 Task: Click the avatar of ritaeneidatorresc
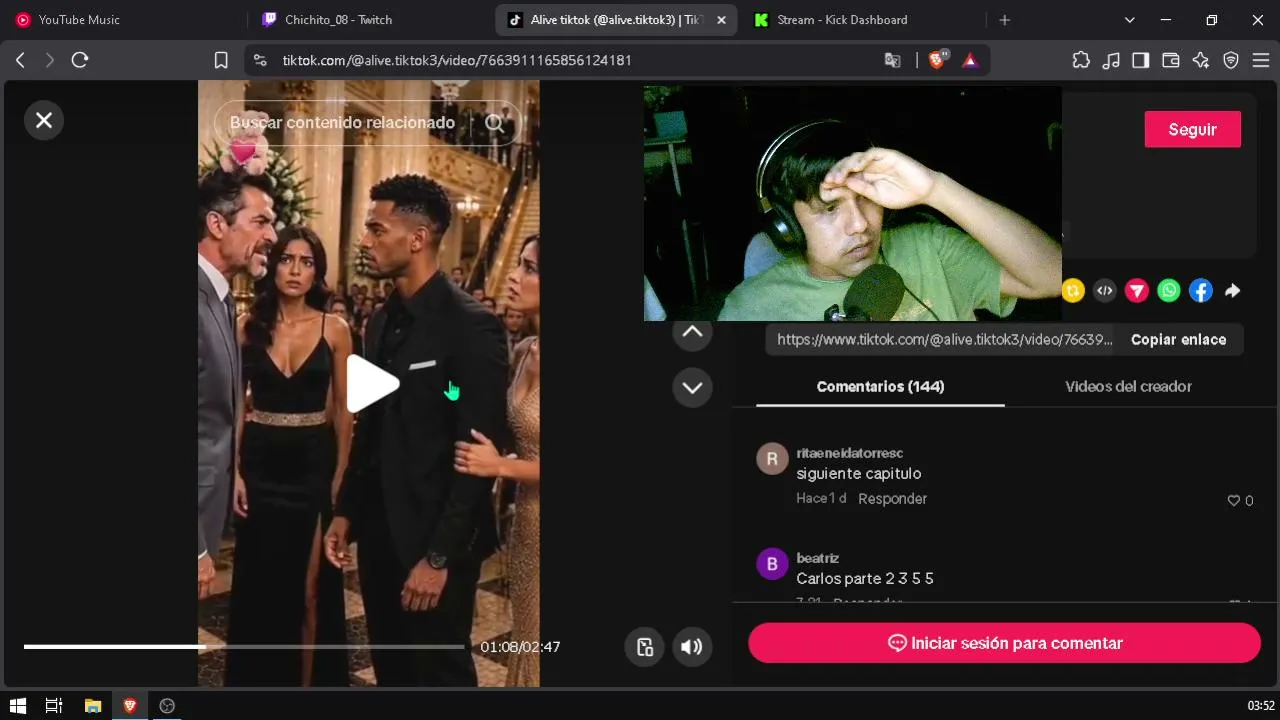[772, 459]
